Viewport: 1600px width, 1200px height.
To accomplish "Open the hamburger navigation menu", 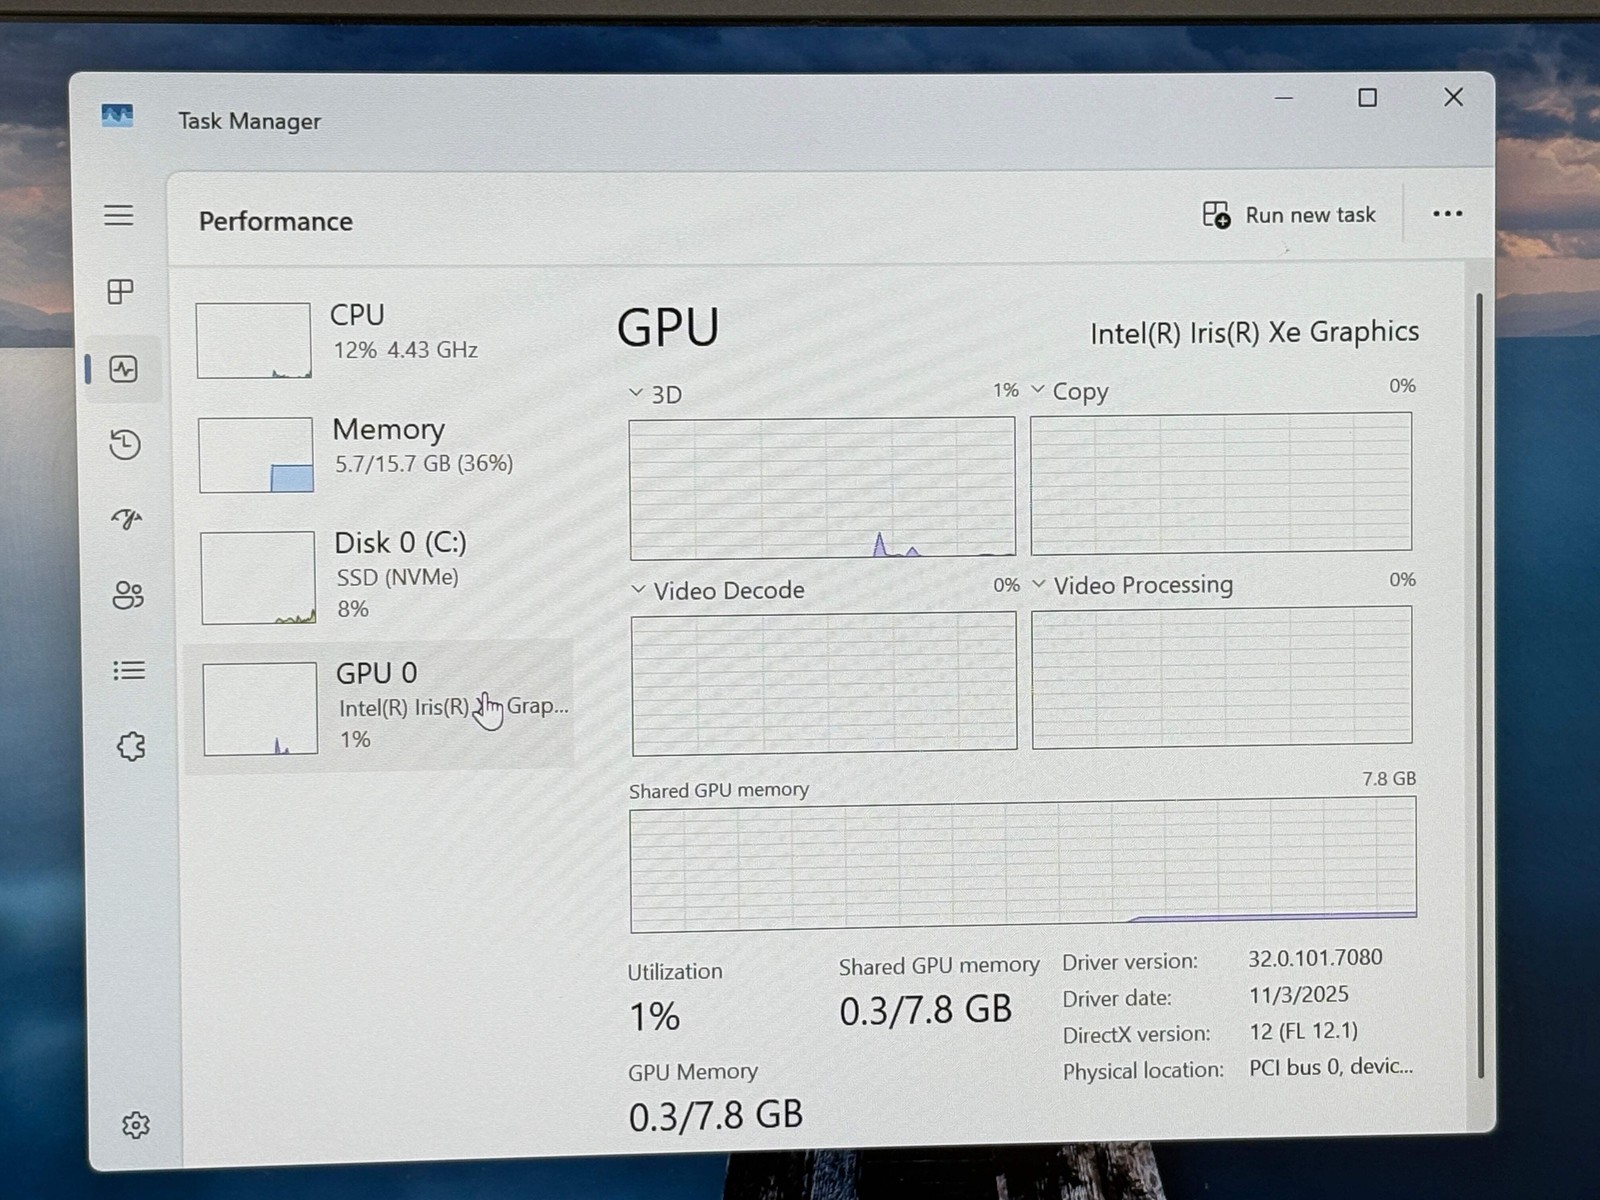I will [119, 215].
